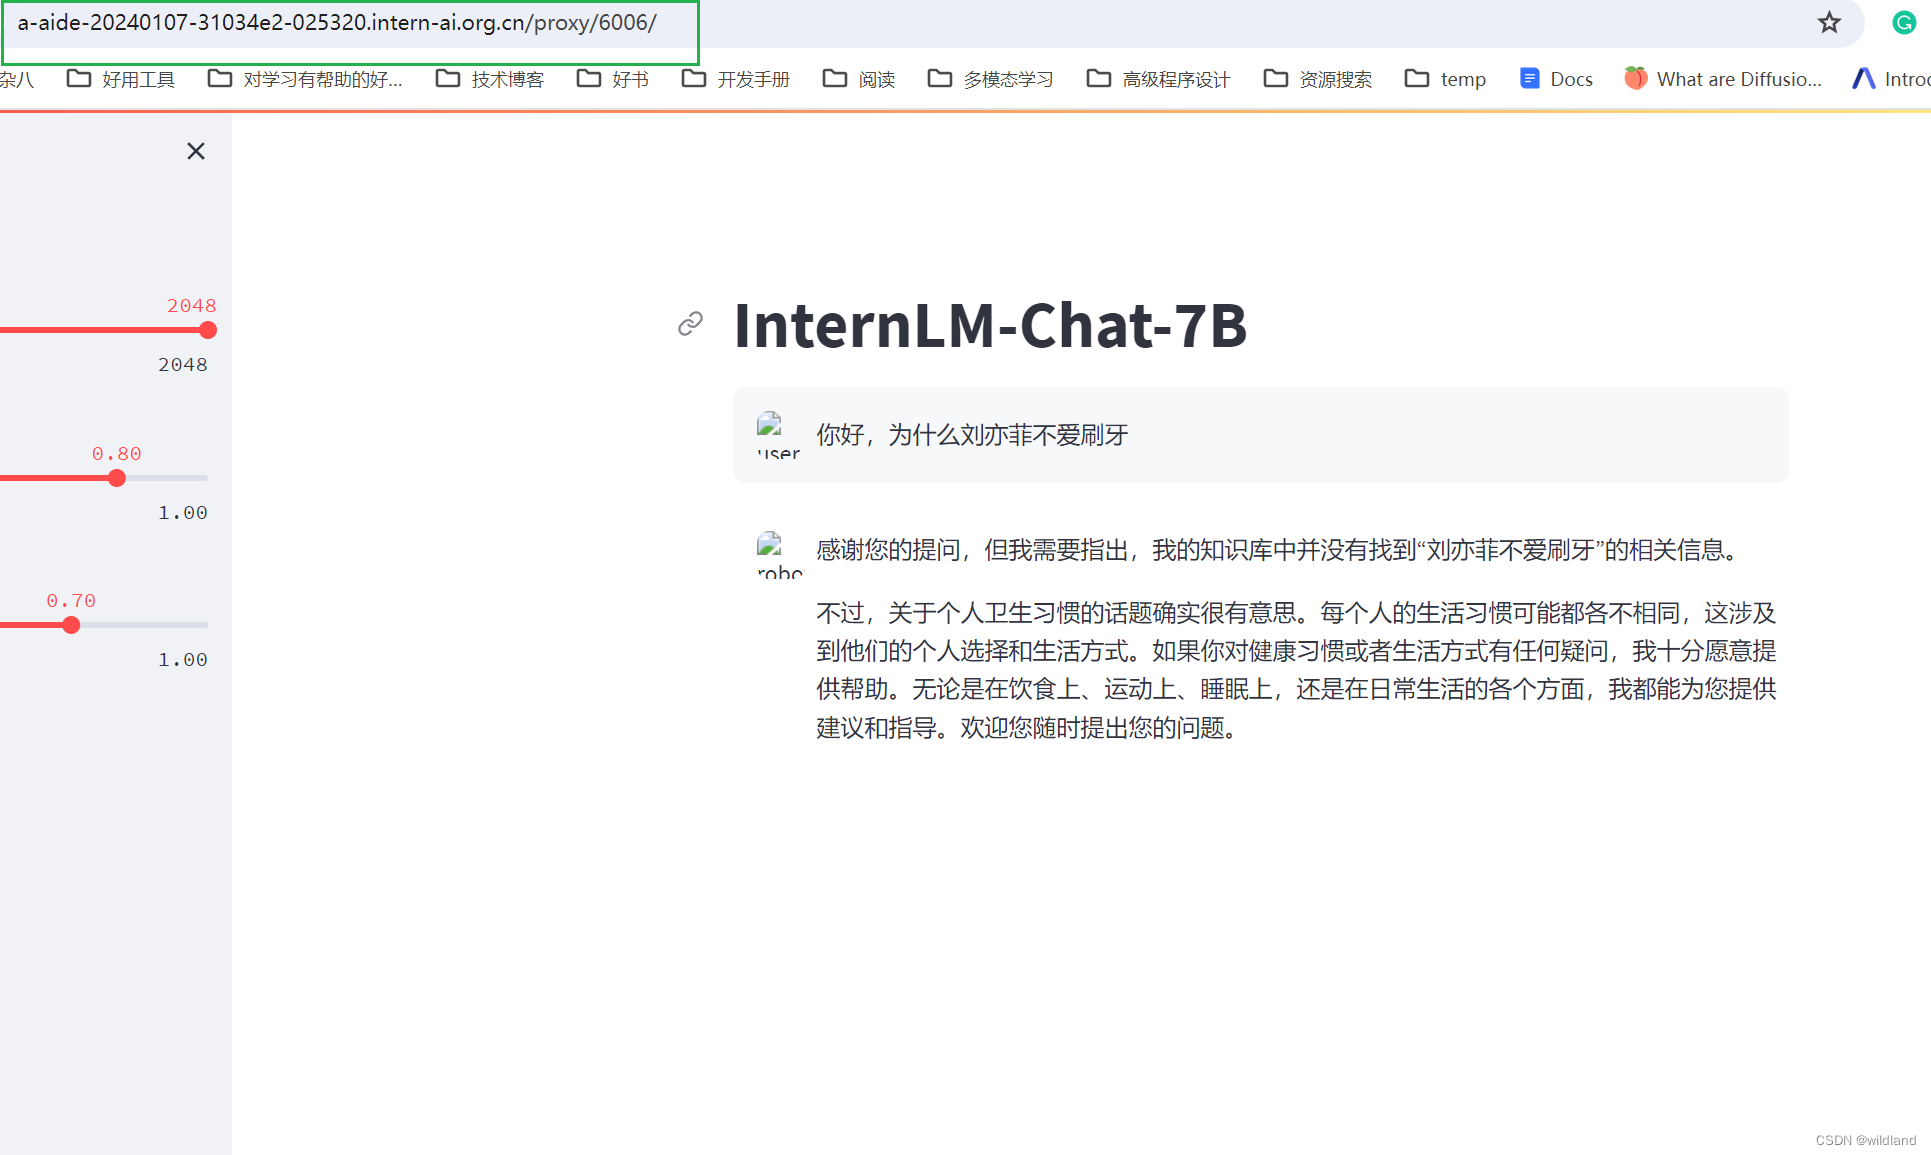Image resolution: width=1931 pixels, height=1155 pixels.
Task: Open the 高级程序设计 bookmark folder
Action: tap(1158, 79)
